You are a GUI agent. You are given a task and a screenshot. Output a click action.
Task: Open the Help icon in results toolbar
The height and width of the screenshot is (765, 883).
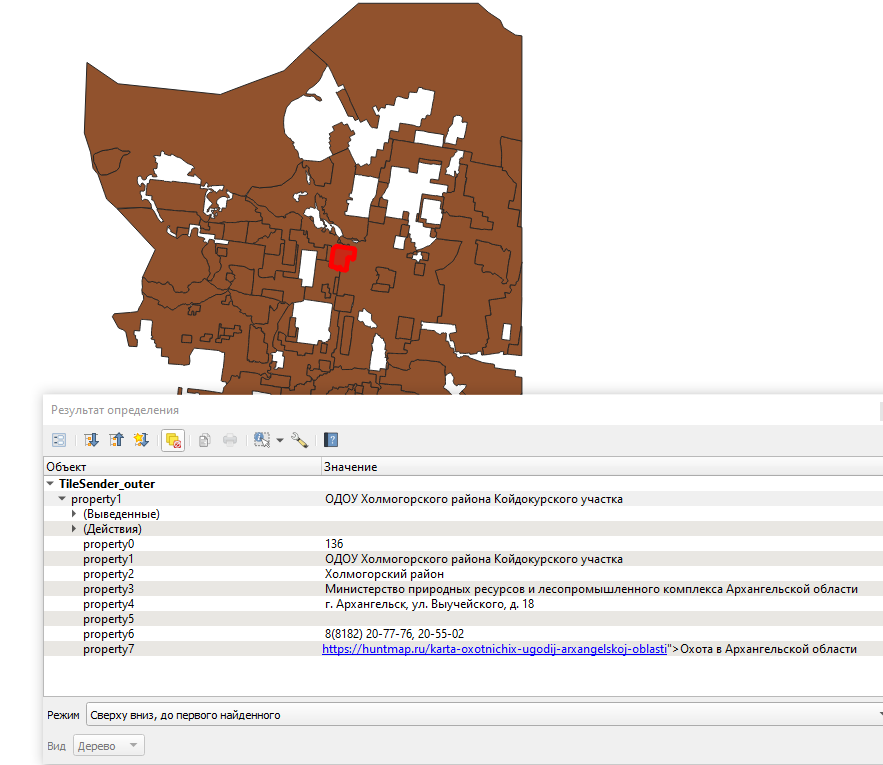331,439
